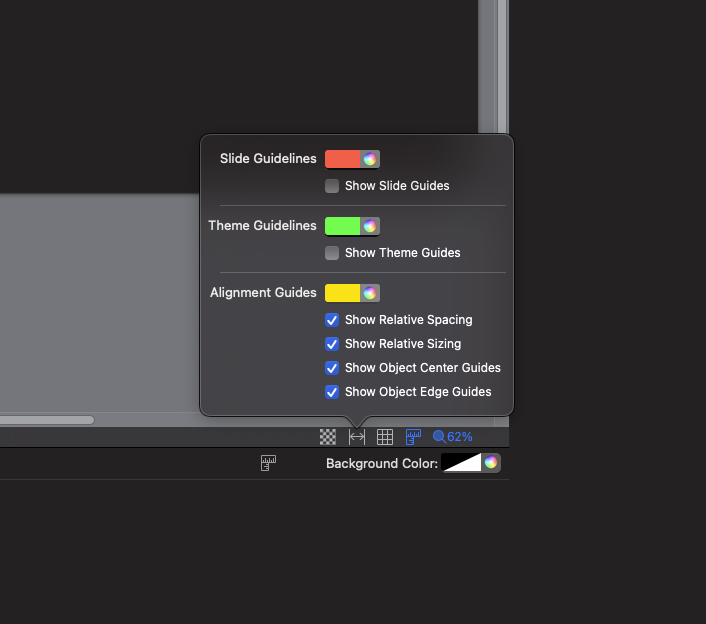Open color wheel for Slide Guidelines
Image resolution: width=706 pixels, height=624 pixels.
[x=370, y=159]
